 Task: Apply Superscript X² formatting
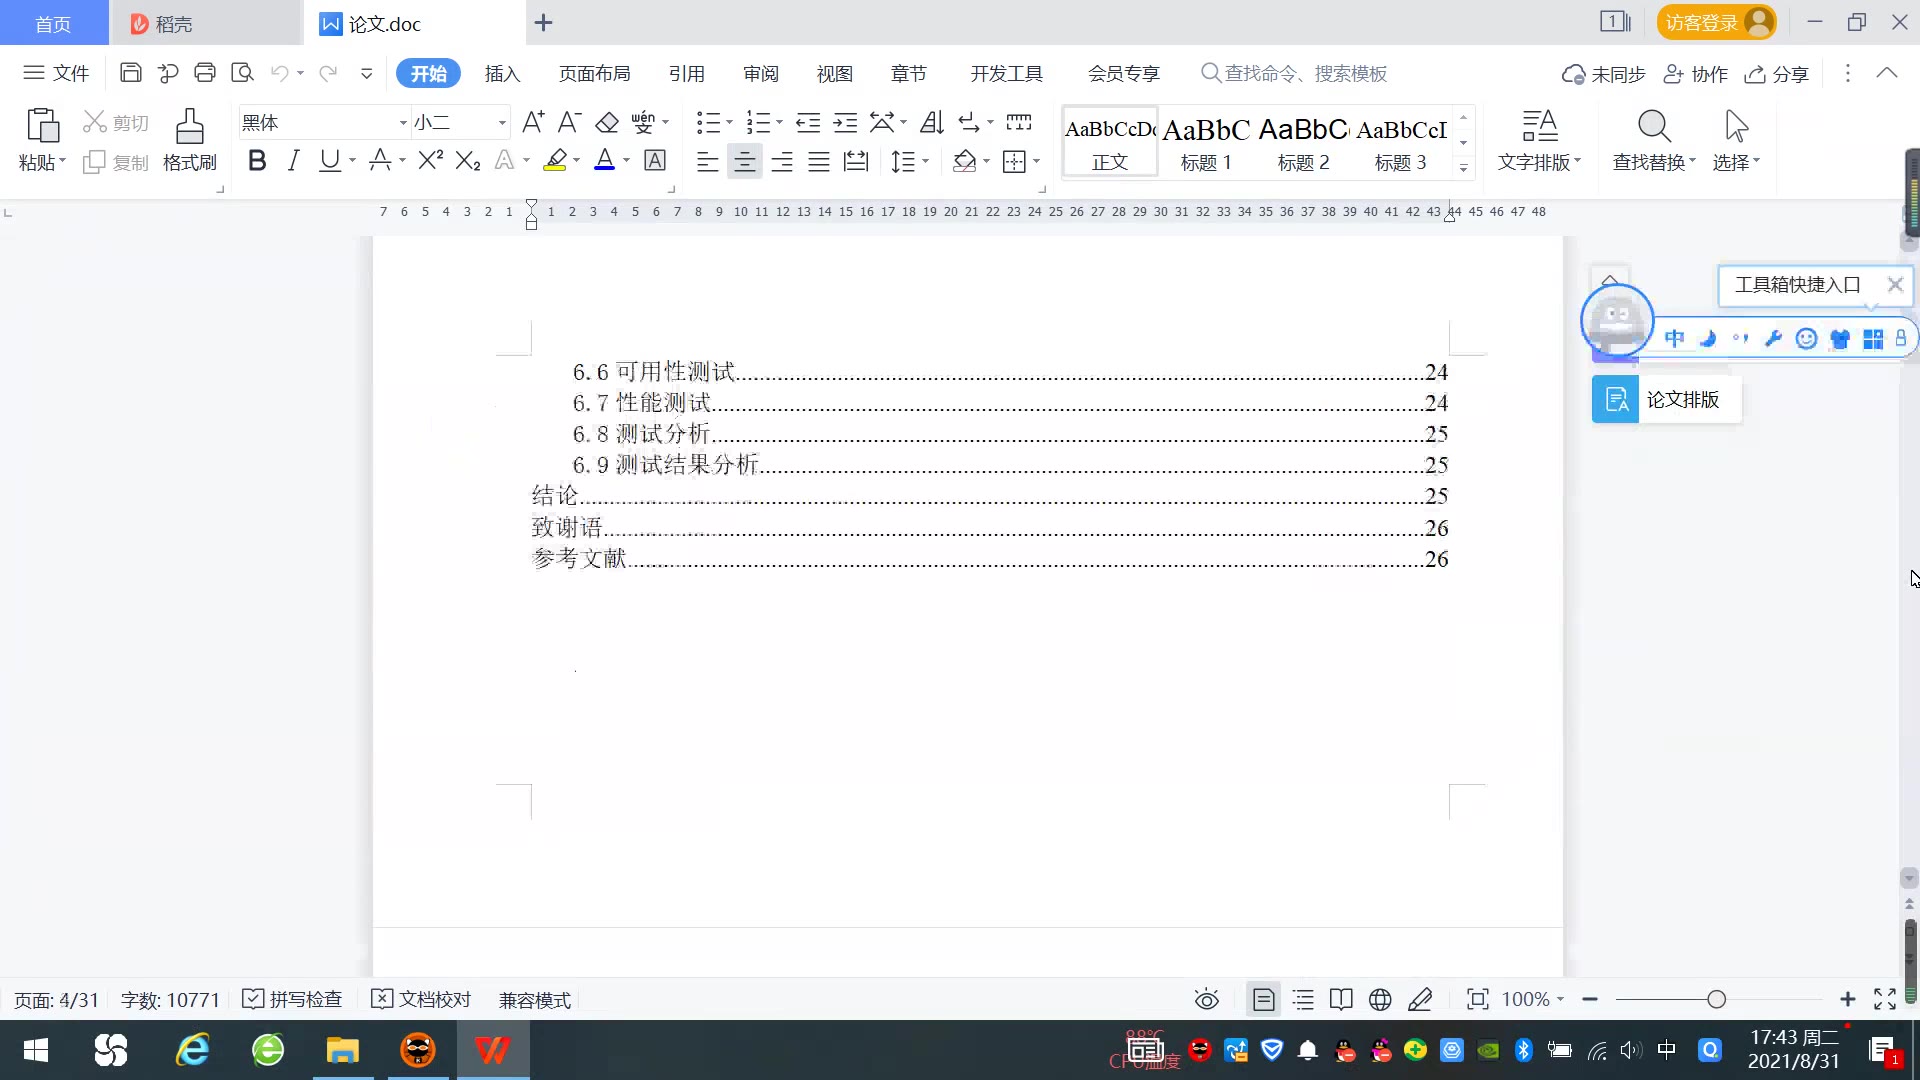pyautogui.click(x=431, y=160)
